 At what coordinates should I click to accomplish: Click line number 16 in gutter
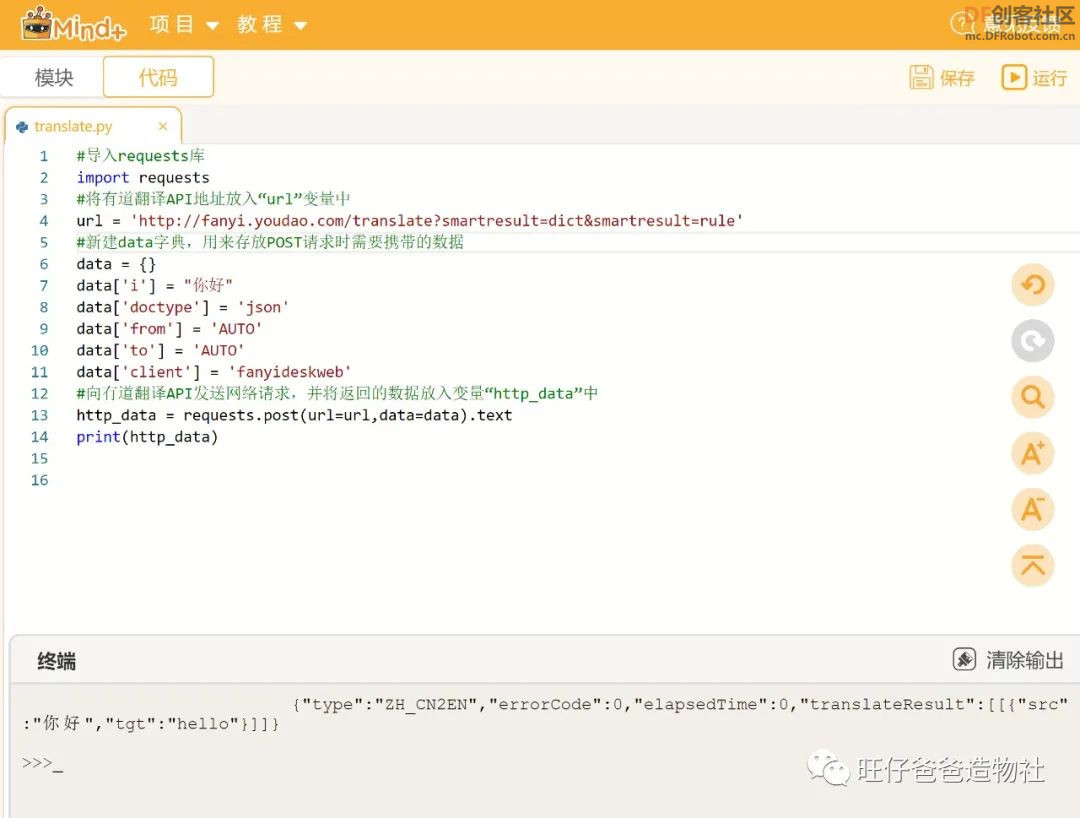(x=39, y=481)
